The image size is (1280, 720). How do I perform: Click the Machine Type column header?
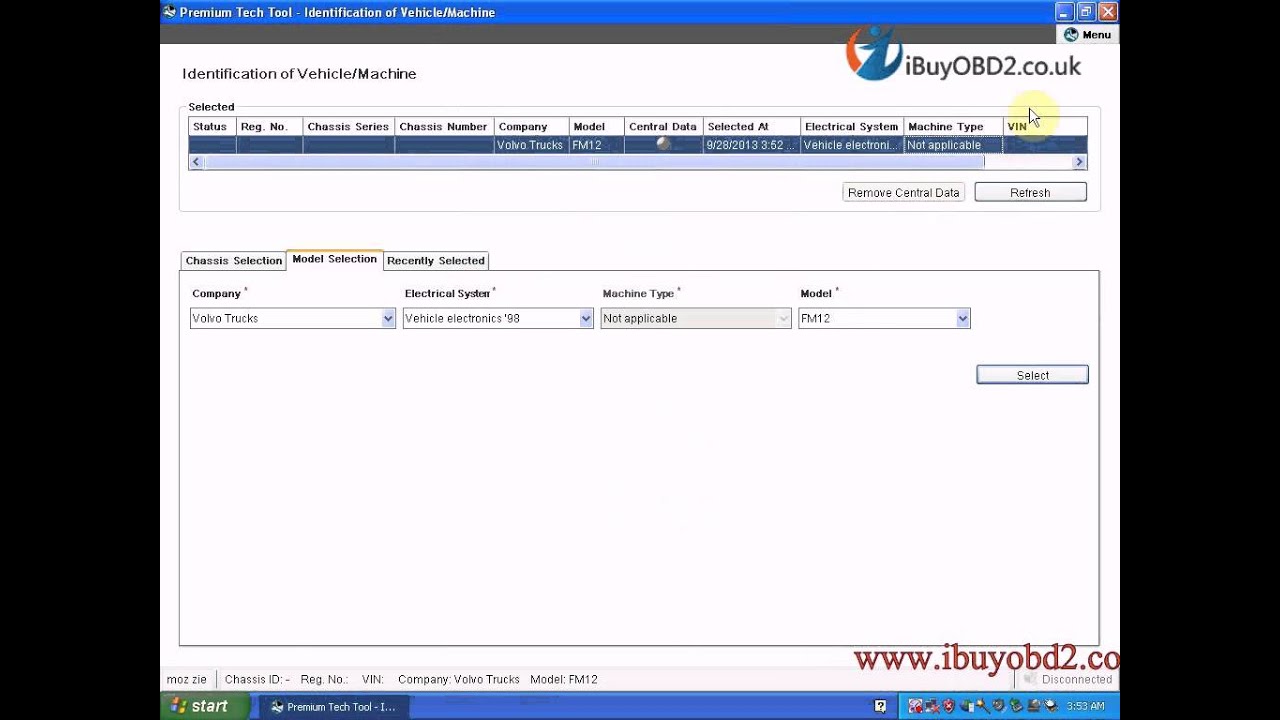(953, 126)
